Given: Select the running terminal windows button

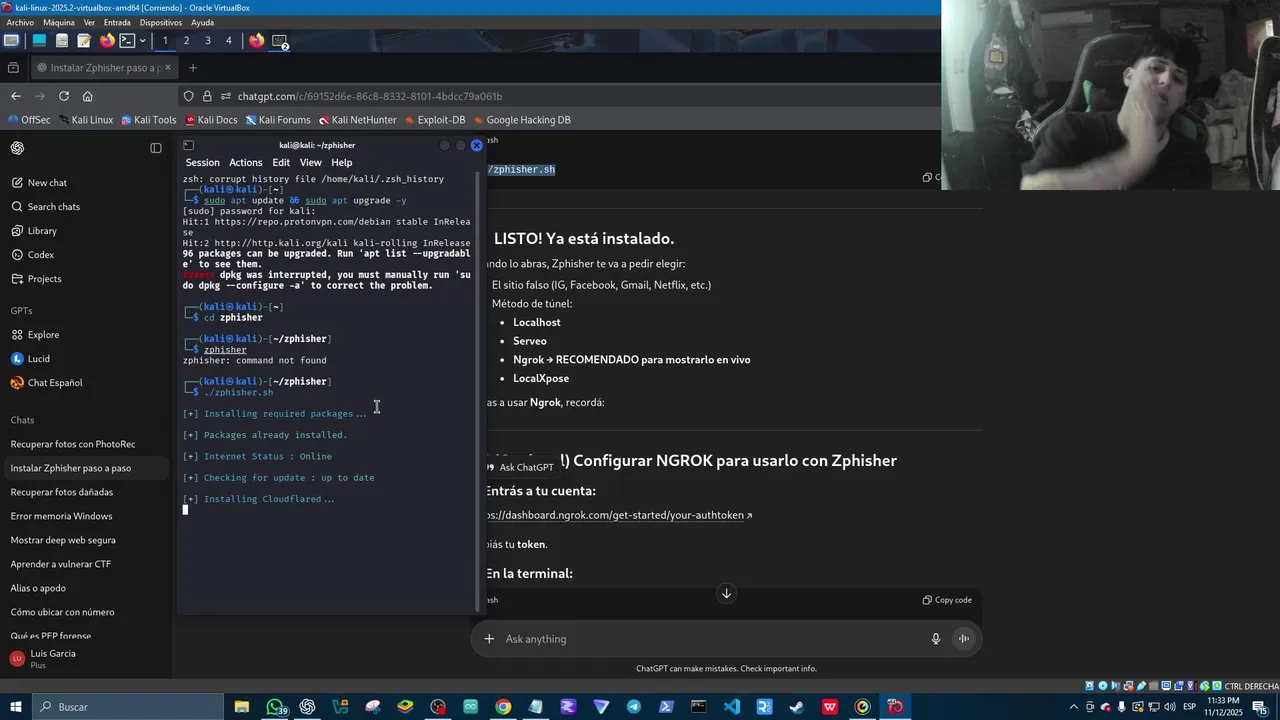Looking at the screenshot, I should [x=280, y=41].
